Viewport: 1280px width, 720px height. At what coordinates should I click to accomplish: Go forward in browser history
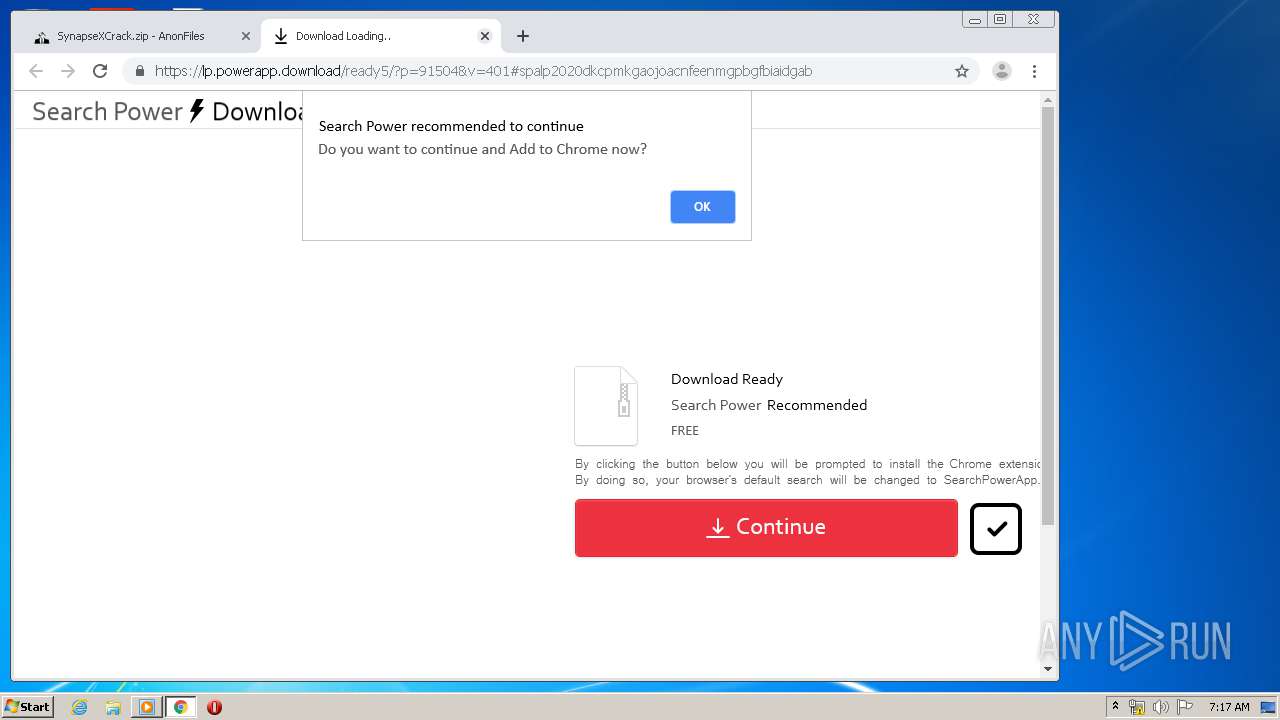pos(68,71)
